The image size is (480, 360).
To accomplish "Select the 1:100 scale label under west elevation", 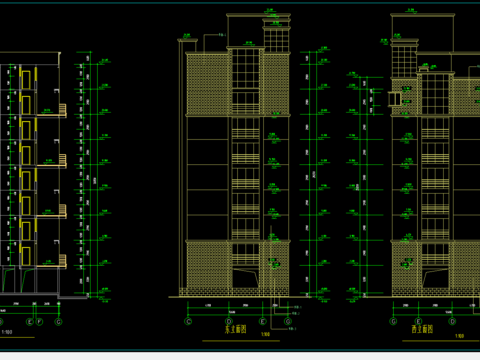I will point(460,336).
